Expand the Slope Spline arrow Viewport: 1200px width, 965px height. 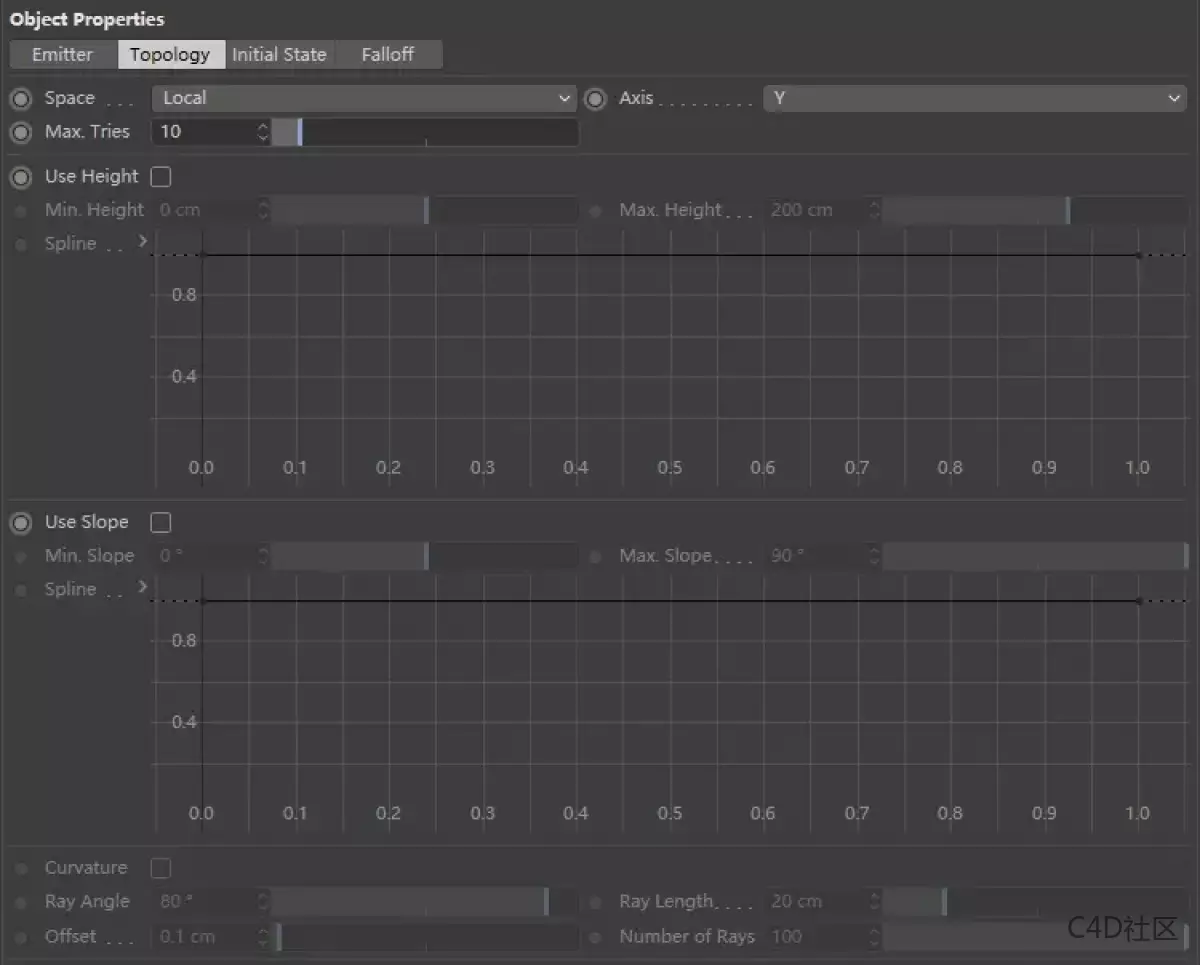[142, 587]
